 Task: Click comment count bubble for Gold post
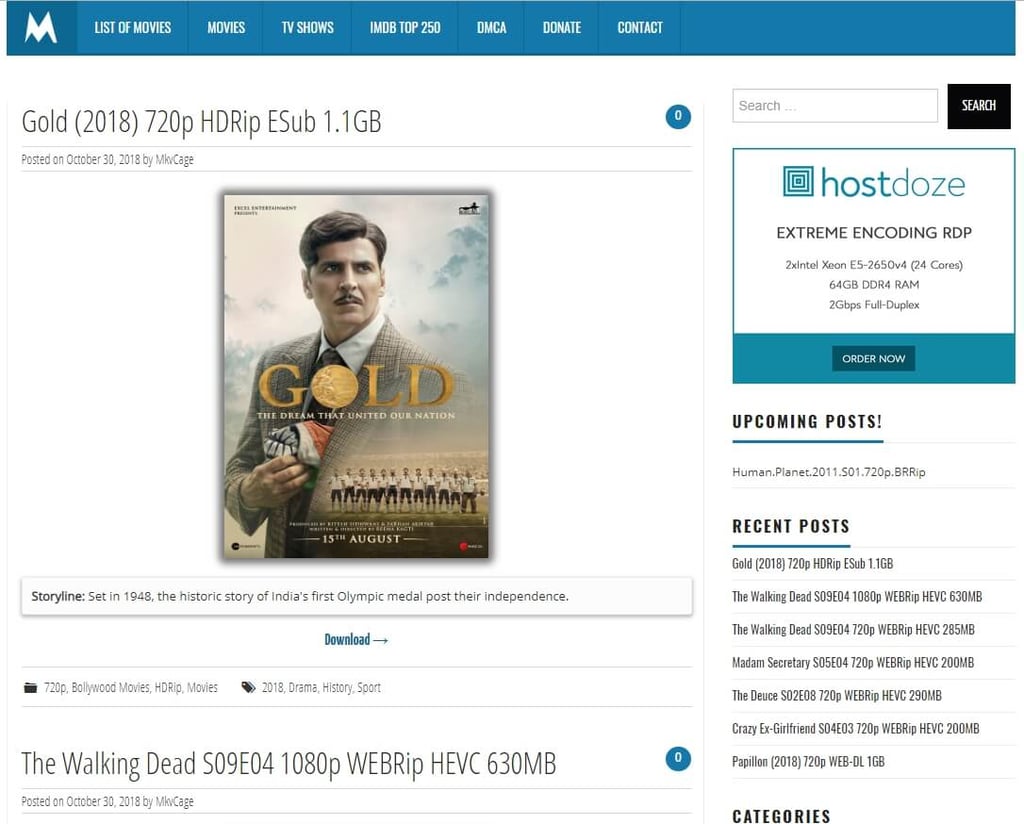(x=678, y=116)
